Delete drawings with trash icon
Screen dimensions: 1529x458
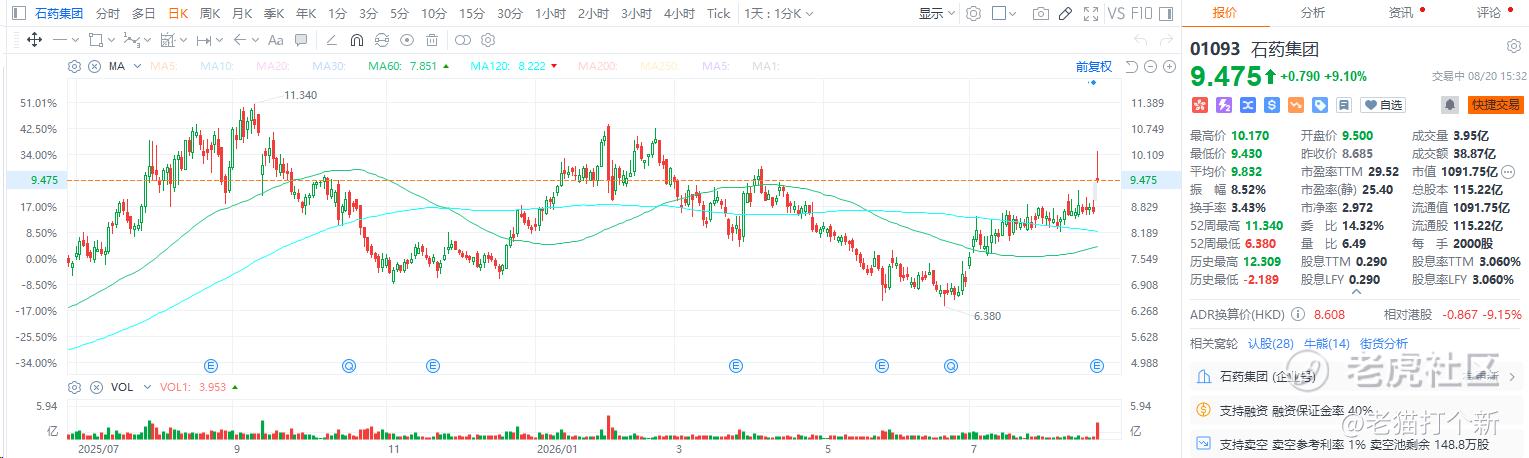point(431,40)
